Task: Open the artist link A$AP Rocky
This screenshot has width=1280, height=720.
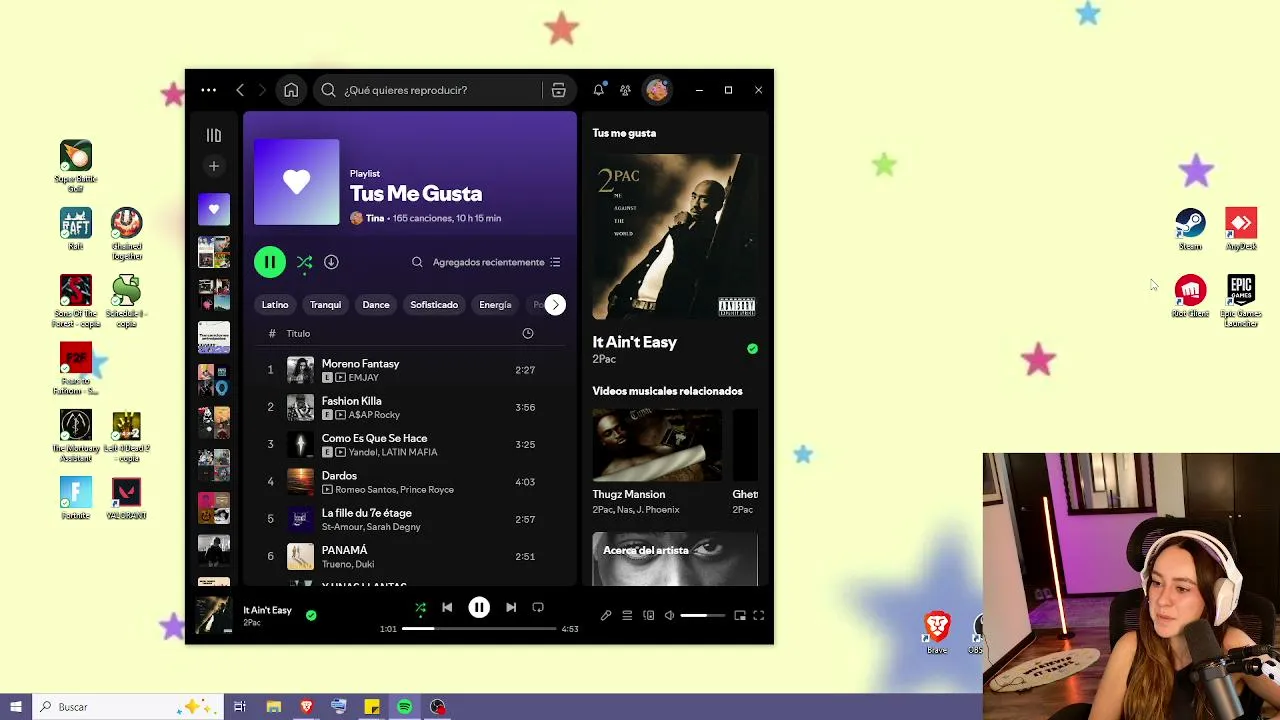Action: (x=374, y=415)
